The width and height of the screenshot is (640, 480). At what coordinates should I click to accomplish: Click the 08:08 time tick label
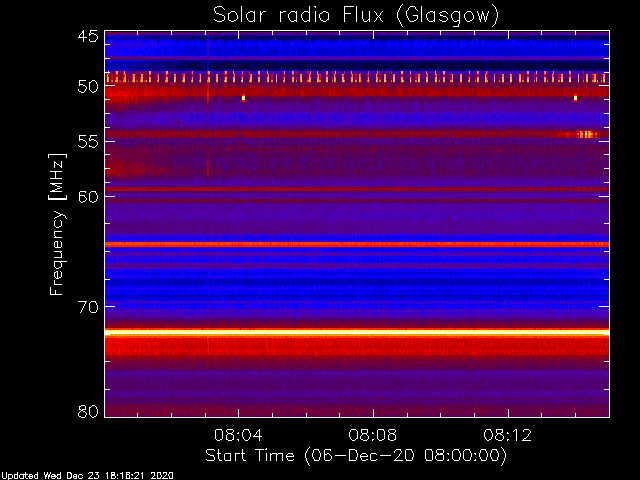373,435
